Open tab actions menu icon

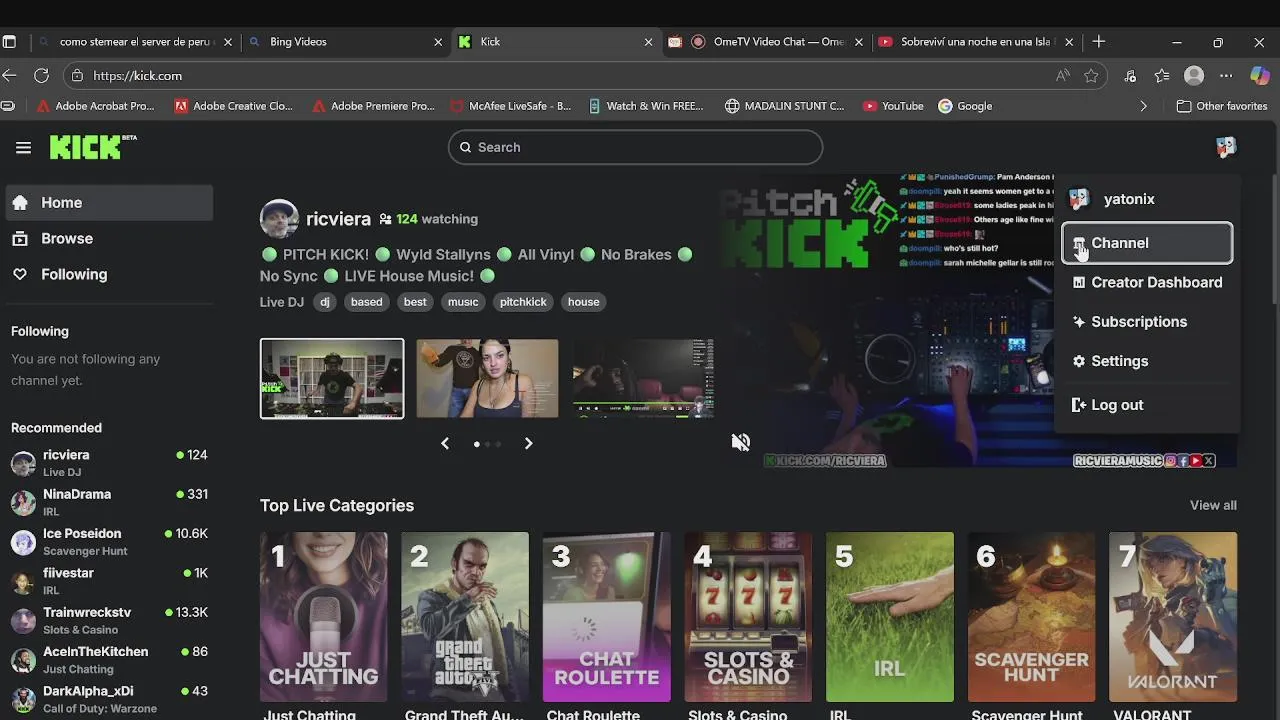9,42
